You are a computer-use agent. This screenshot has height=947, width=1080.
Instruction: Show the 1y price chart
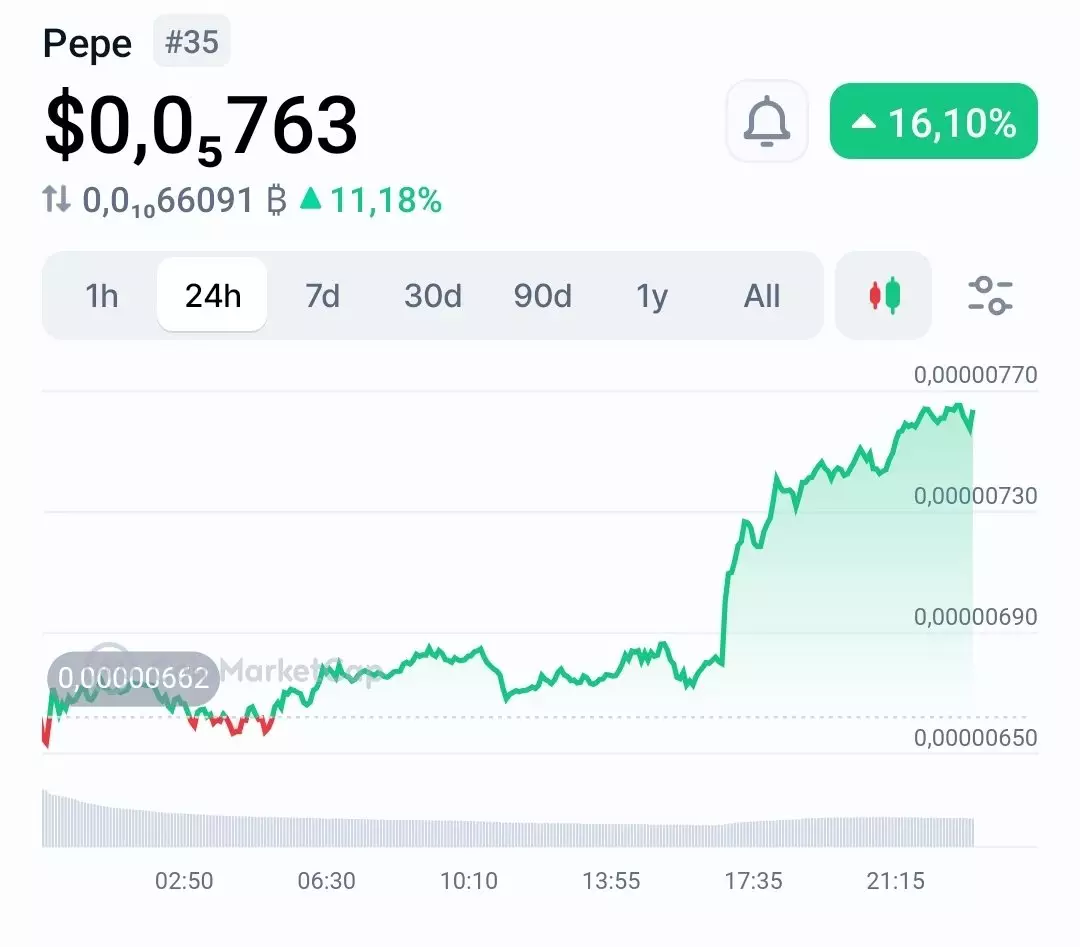[652, 296]
